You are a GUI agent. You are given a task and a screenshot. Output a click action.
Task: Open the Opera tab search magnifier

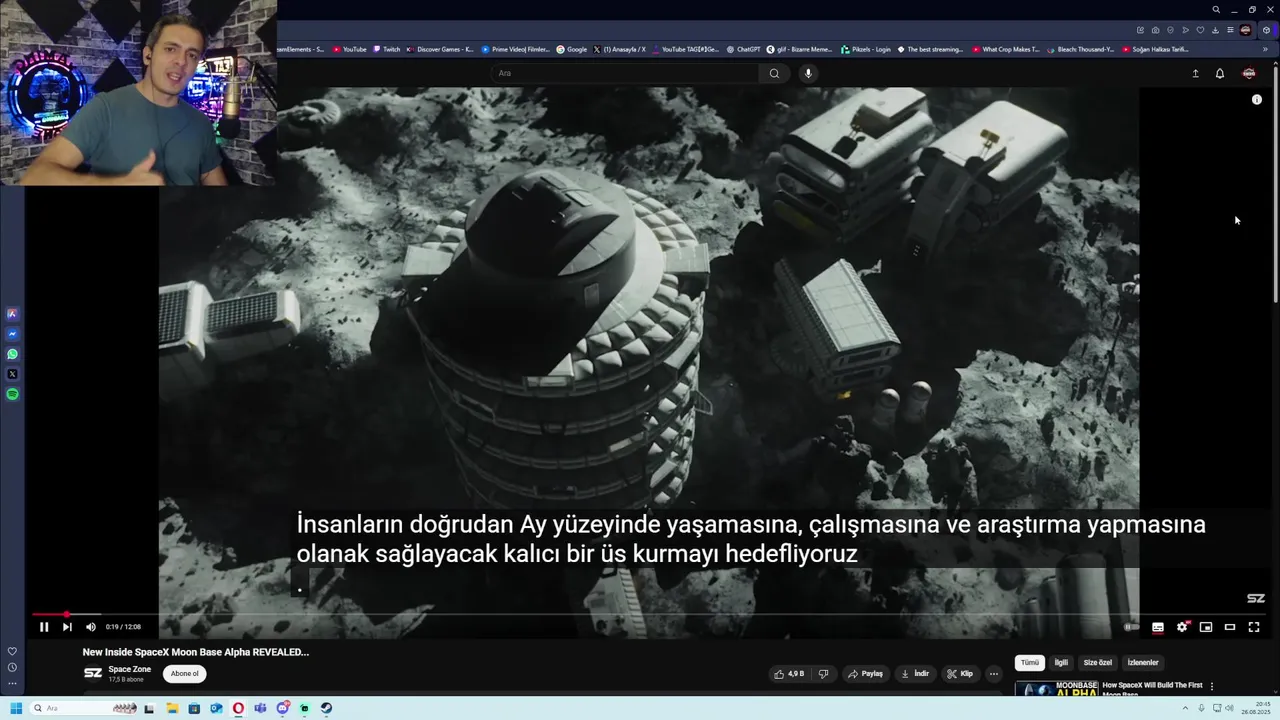(1216, 10)
